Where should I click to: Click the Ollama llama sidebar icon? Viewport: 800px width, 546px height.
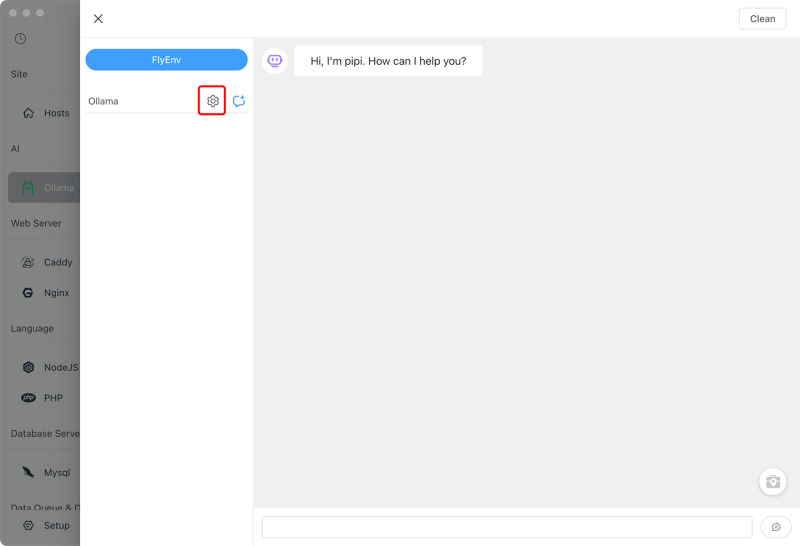28,188
